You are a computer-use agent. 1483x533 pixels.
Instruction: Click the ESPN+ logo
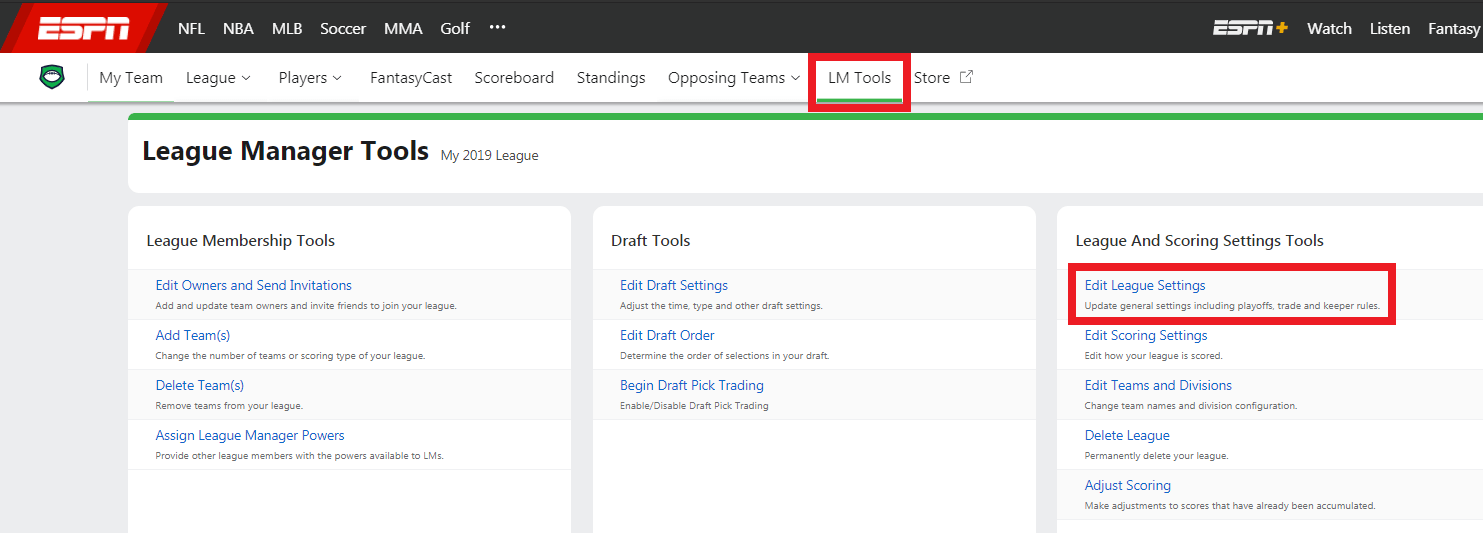coord(1250,28)
